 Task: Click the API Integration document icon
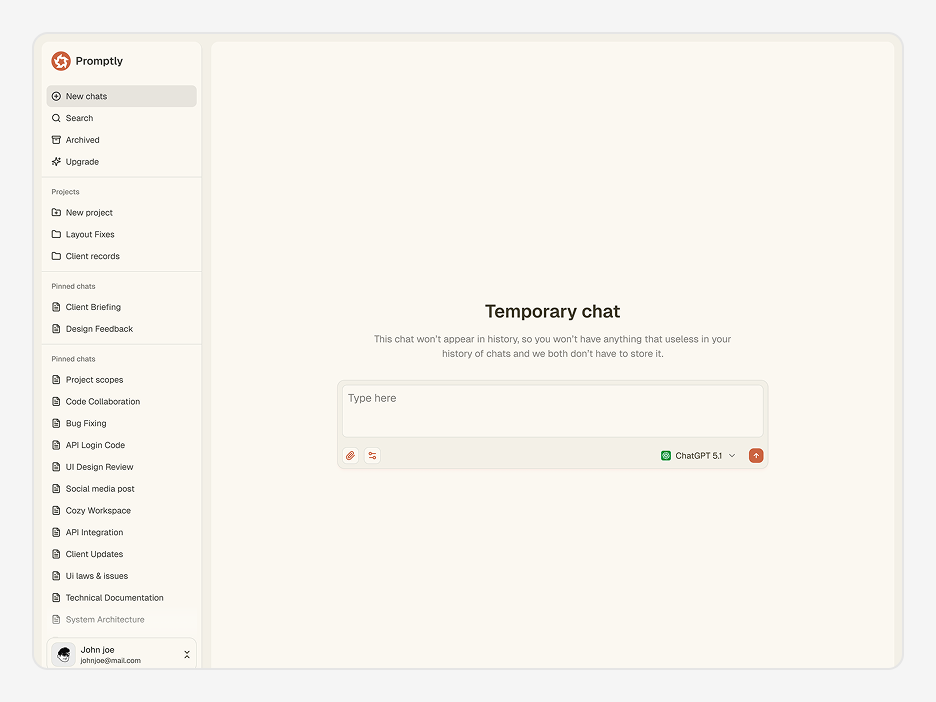coord(56,532)
